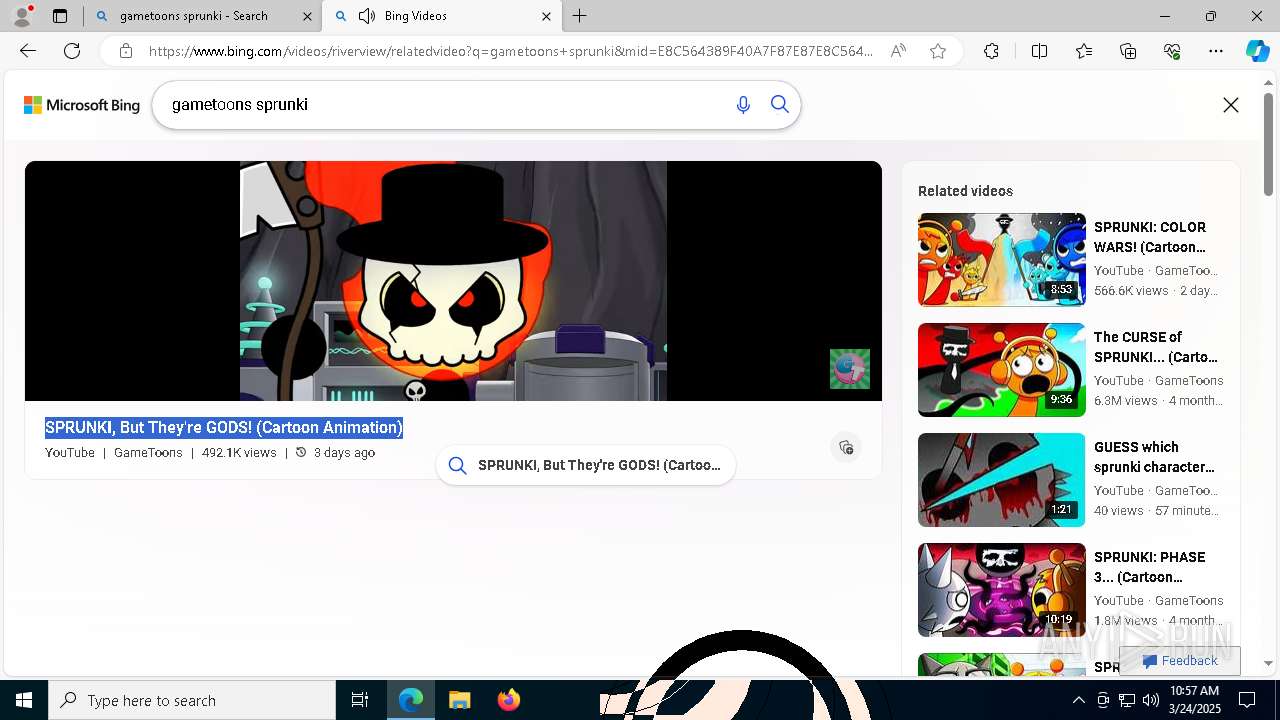
Task: Open the notification center icon
Action: pyautogui.click(x=1247, y=700)
